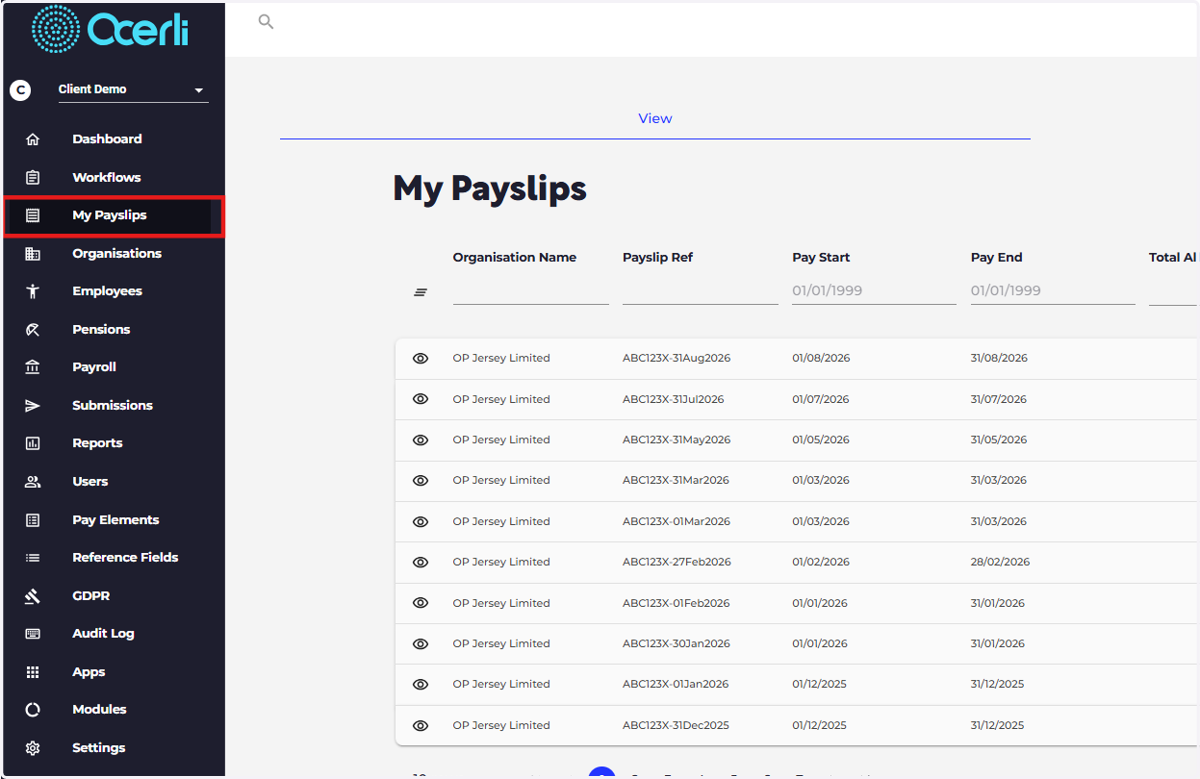
Task: Click the Pensions icon in sidebar
Action: 32,329
